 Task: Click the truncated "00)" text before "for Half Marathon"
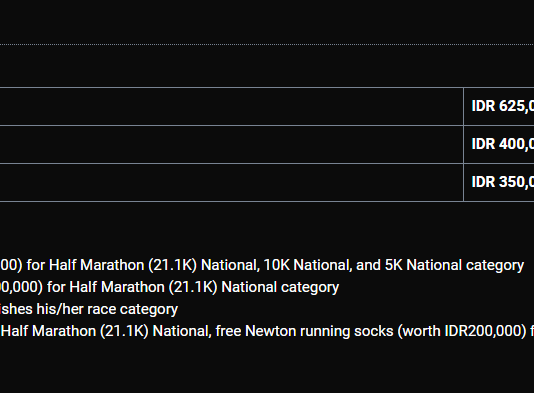pos(11,265)
